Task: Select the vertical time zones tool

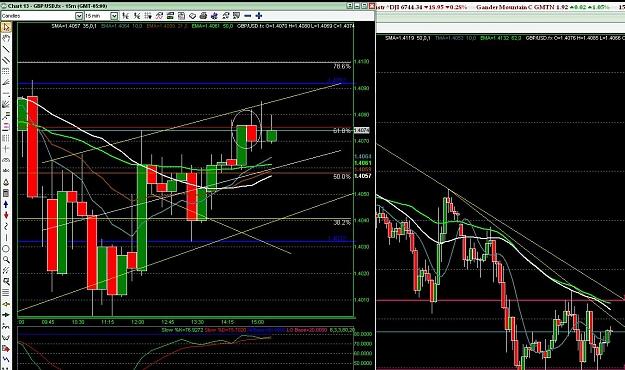Action: (6, 138)
